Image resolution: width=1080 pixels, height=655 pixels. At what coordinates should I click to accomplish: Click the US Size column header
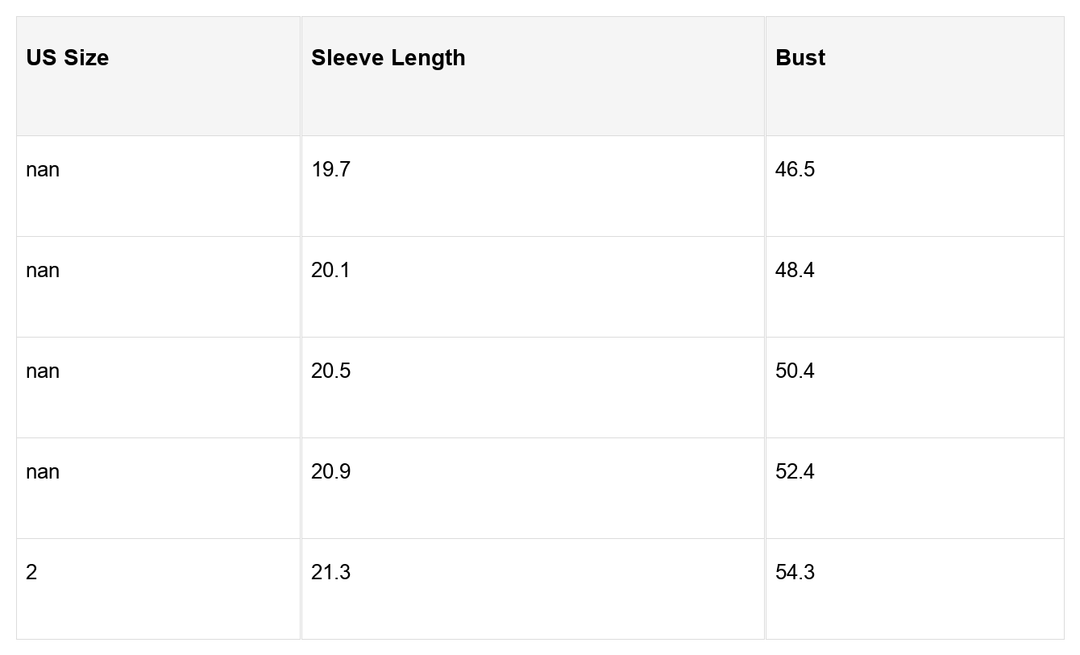[x=67, y=58]
